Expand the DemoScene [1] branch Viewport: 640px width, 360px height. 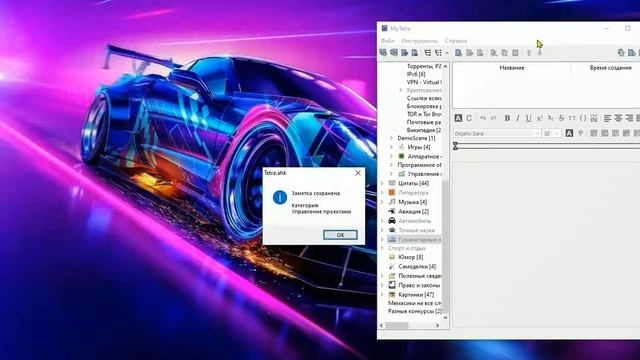tap(391, 138)
